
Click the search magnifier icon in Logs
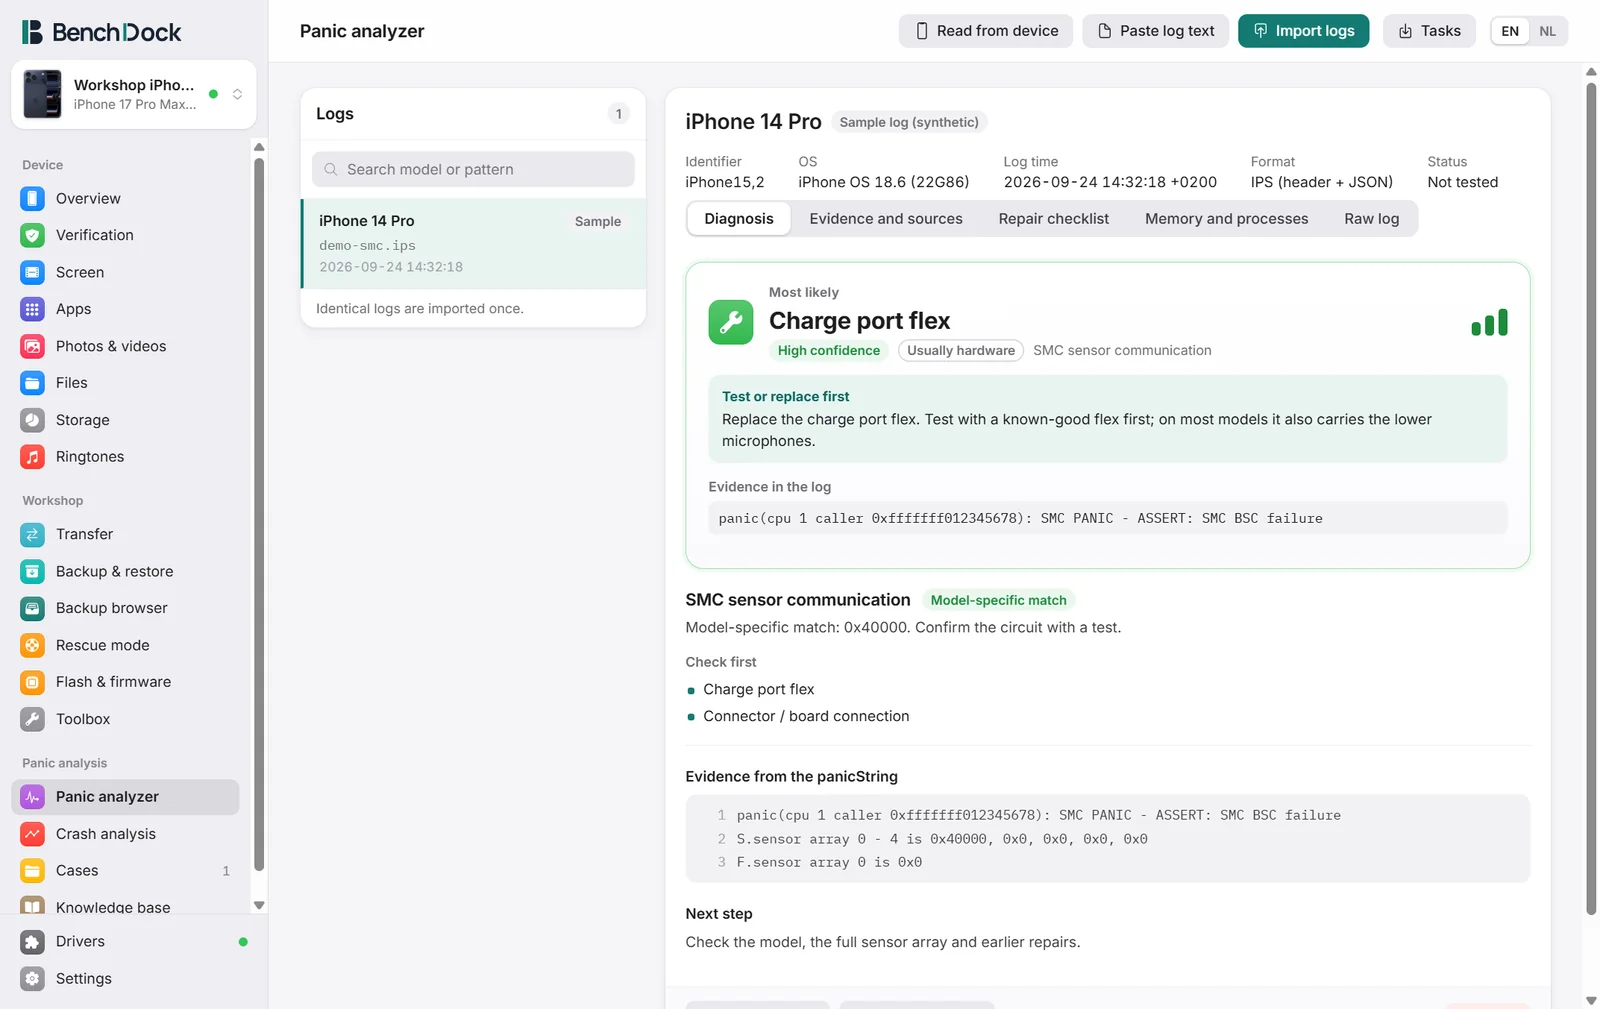pyautogui.click(x=331, y=170)
